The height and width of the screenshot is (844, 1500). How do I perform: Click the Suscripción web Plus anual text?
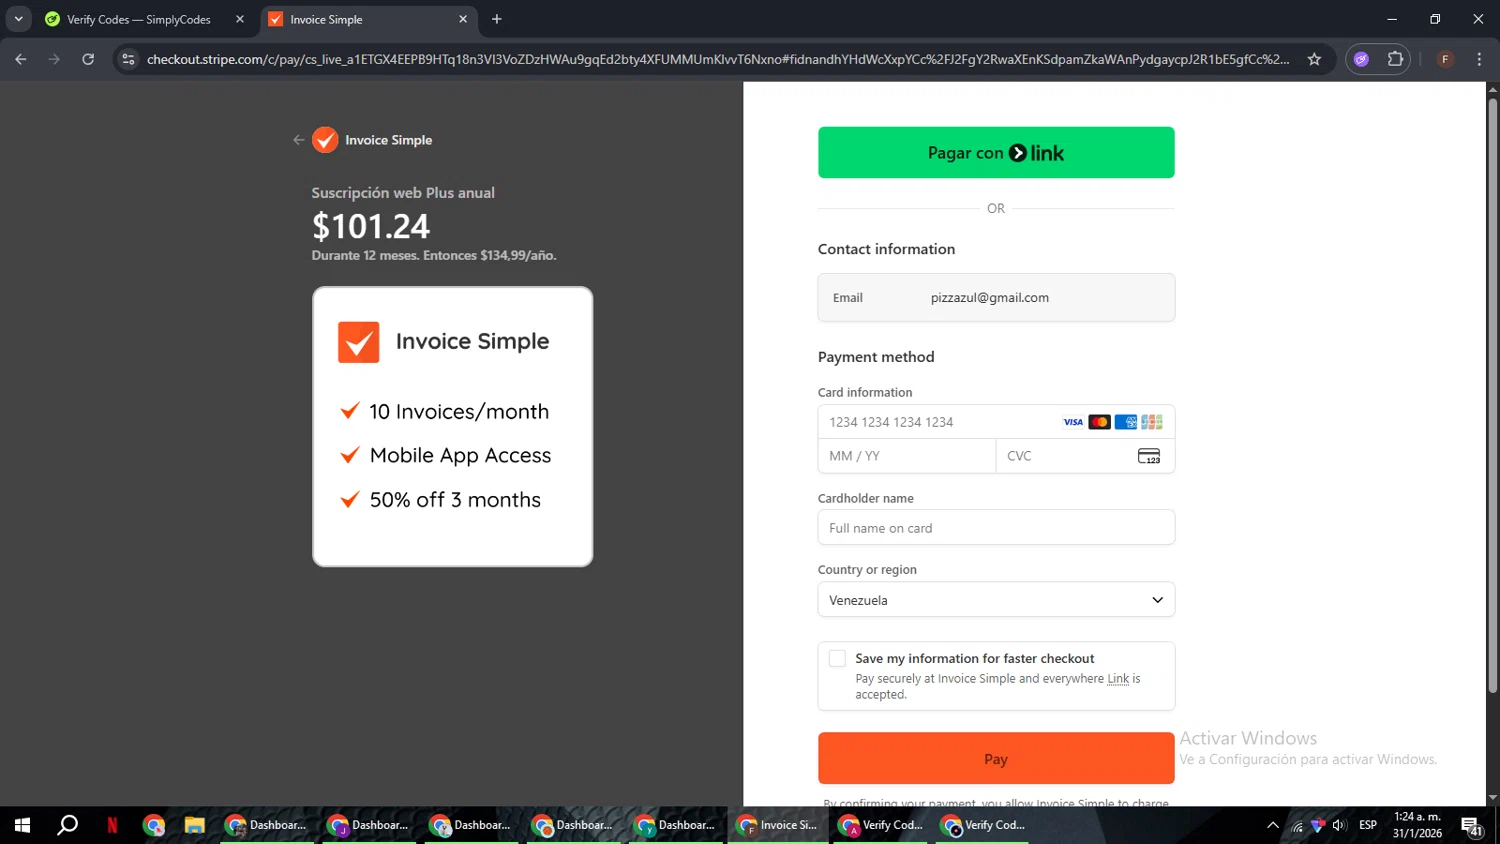point(403,193)
